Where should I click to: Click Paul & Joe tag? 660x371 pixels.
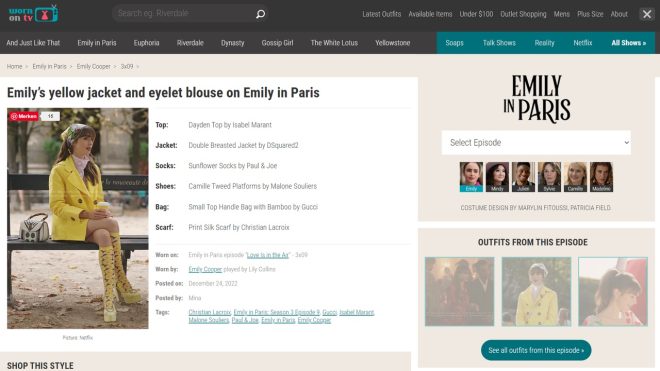click(x=245, y=320)
